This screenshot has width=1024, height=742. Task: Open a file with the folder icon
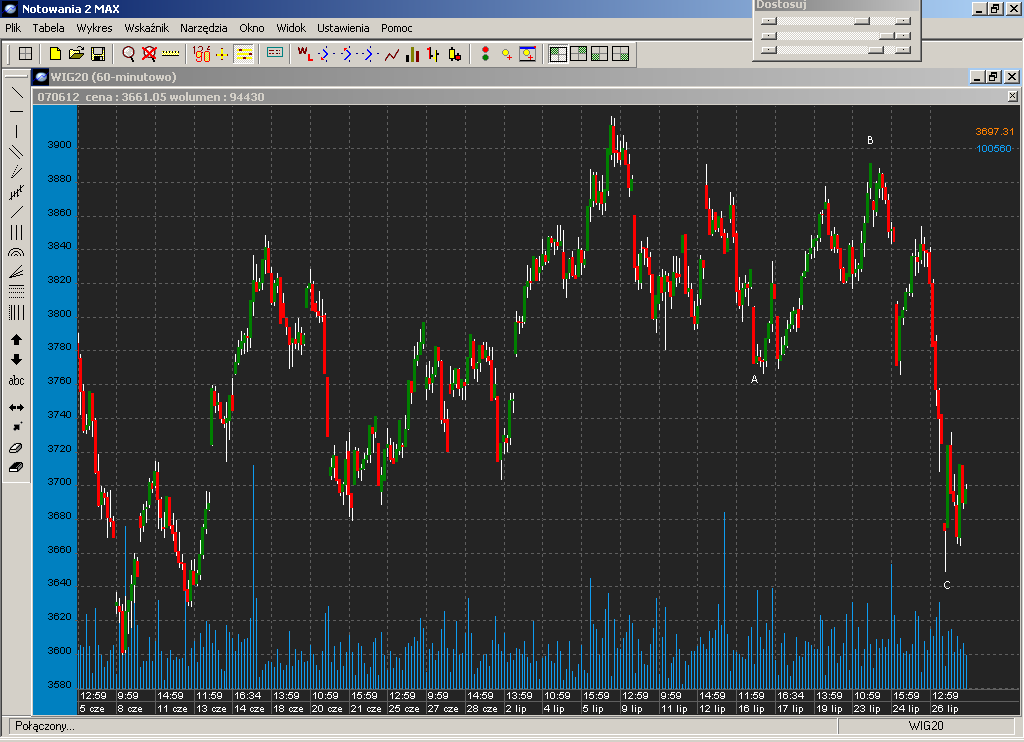click(76, 54)
